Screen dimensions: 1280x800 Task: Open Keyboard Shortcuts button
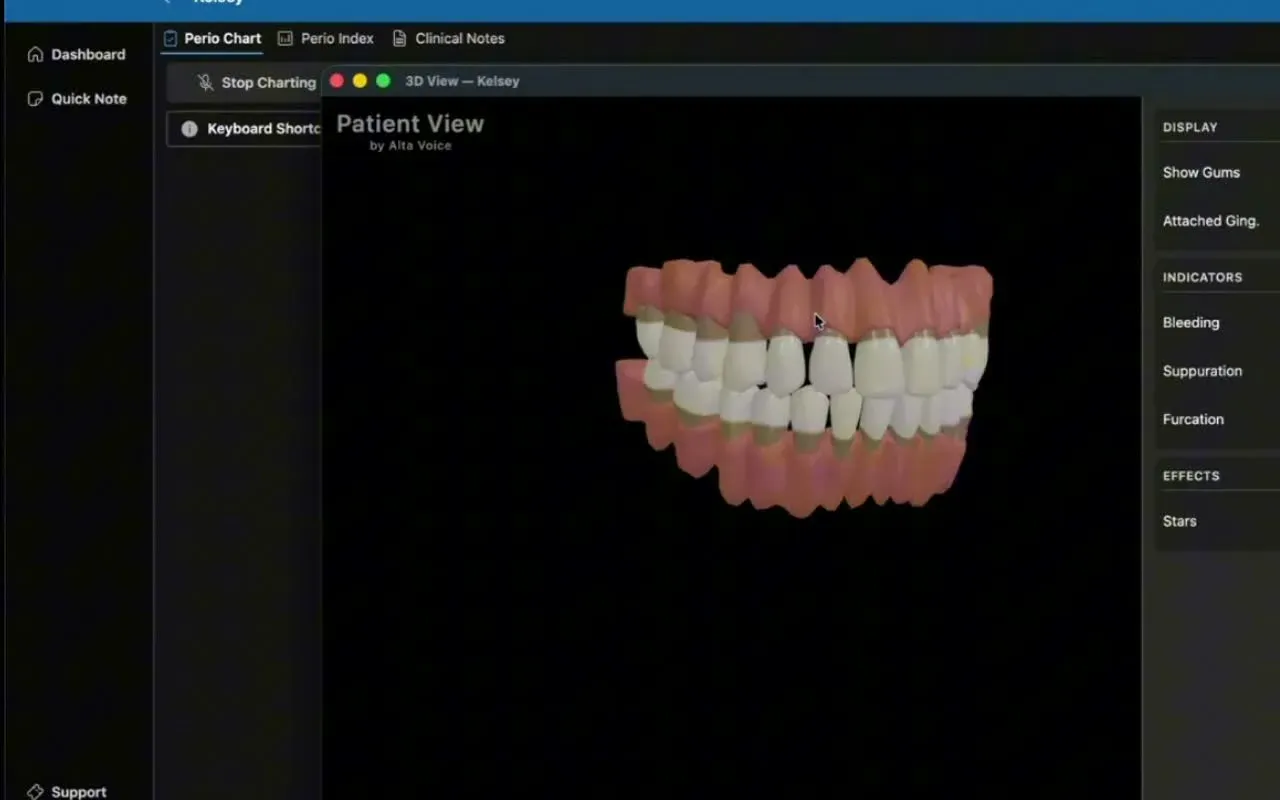245,129
